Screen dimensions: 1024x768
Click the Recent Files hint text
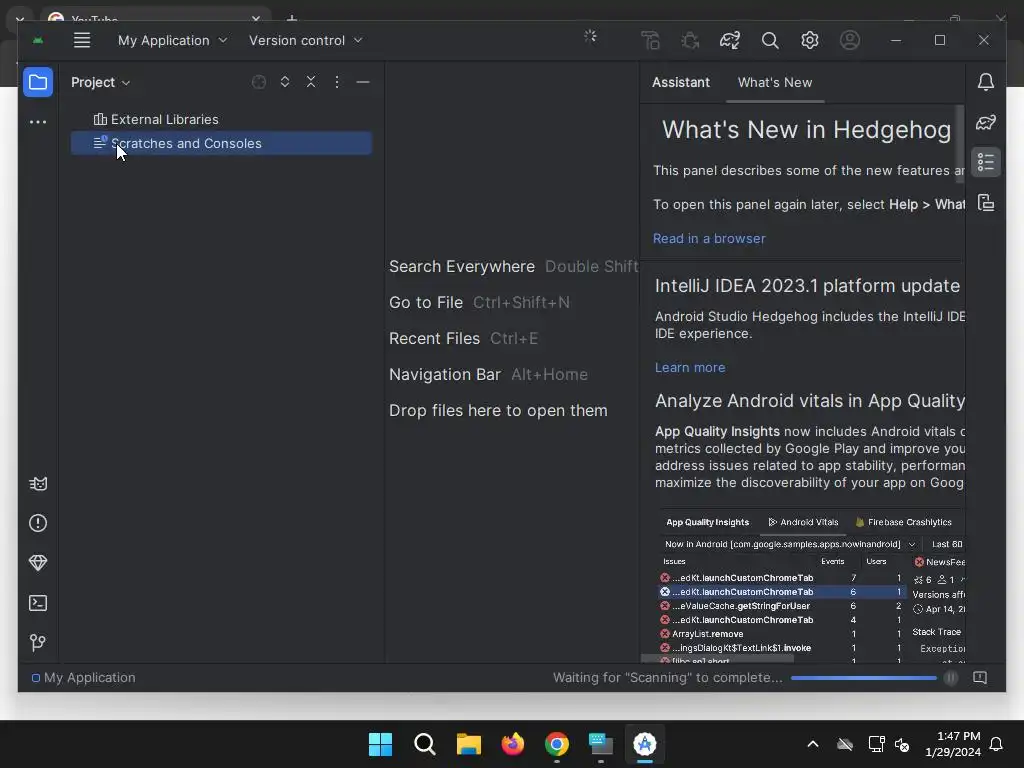434,338
